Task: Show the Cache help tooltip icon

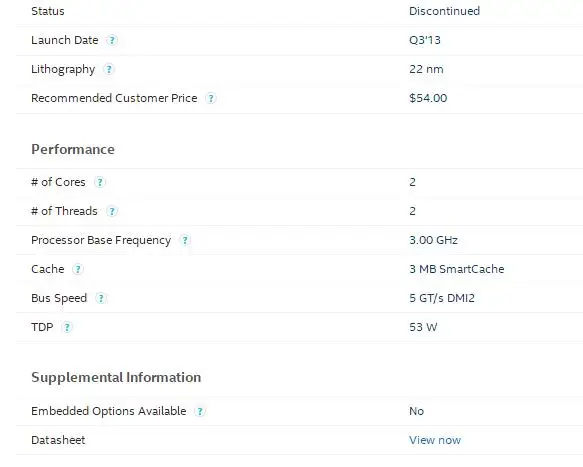Action: 78,269
